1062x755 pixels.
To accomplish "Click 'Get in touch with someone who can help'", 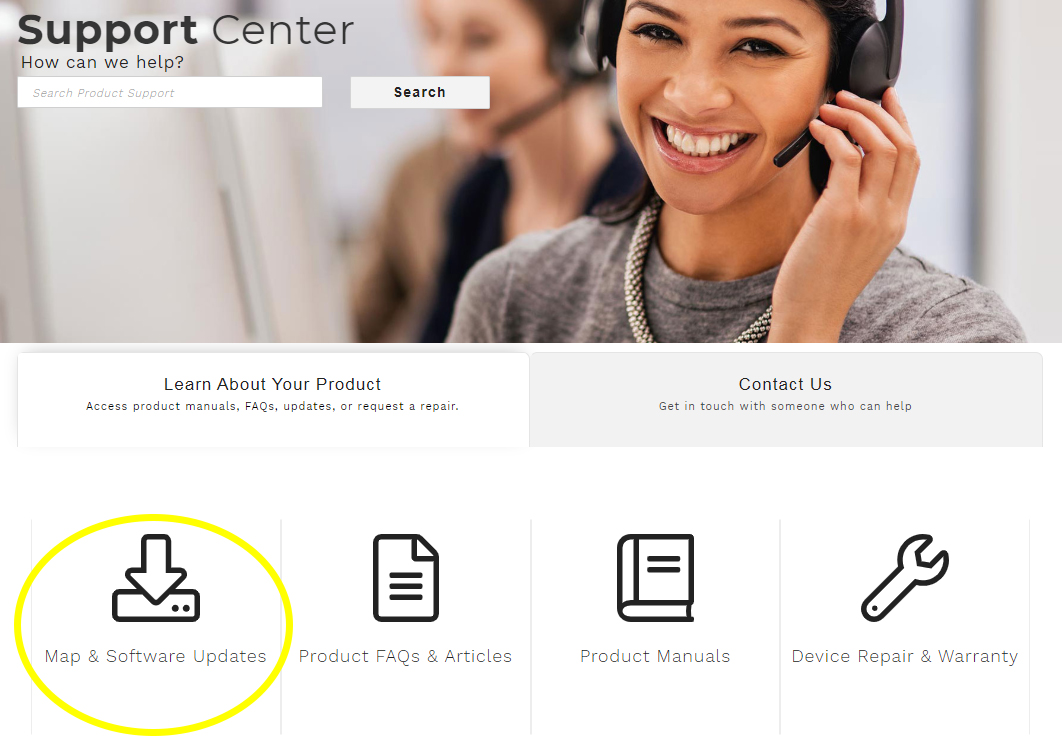I will pos(786,406).
